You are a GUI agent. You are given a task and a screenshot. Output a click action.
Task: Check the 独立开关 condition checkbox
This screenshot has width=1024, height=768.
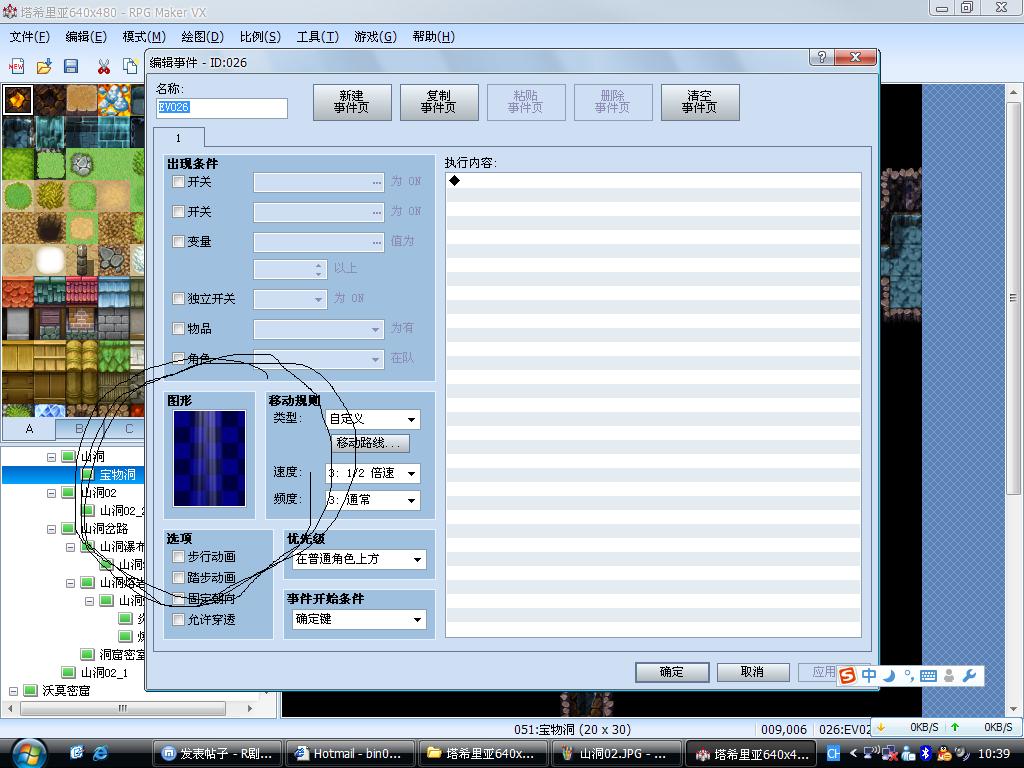pyautogui.click(x=178, y=298)
